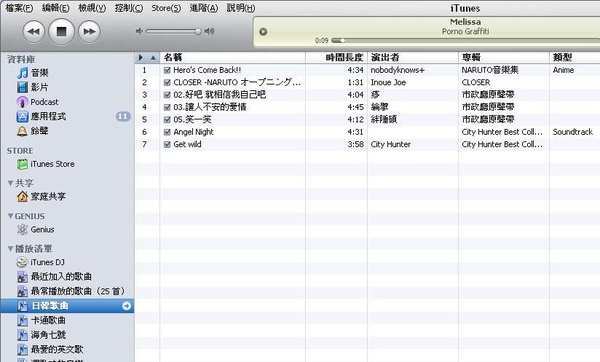This screenshot has height=362, width=600.
Task: Uncheck Get wild checkbox
Action: [167, 144]
